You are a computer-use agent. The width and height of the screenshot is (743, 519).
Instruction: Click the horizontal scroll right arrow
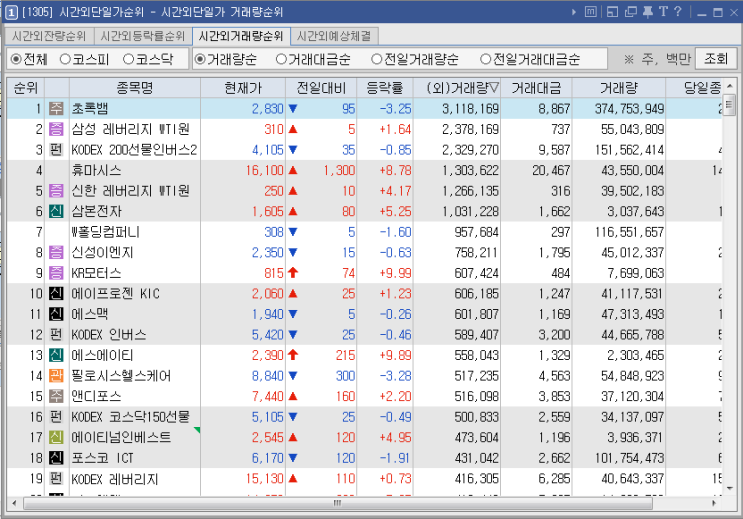tap(714, 503)
